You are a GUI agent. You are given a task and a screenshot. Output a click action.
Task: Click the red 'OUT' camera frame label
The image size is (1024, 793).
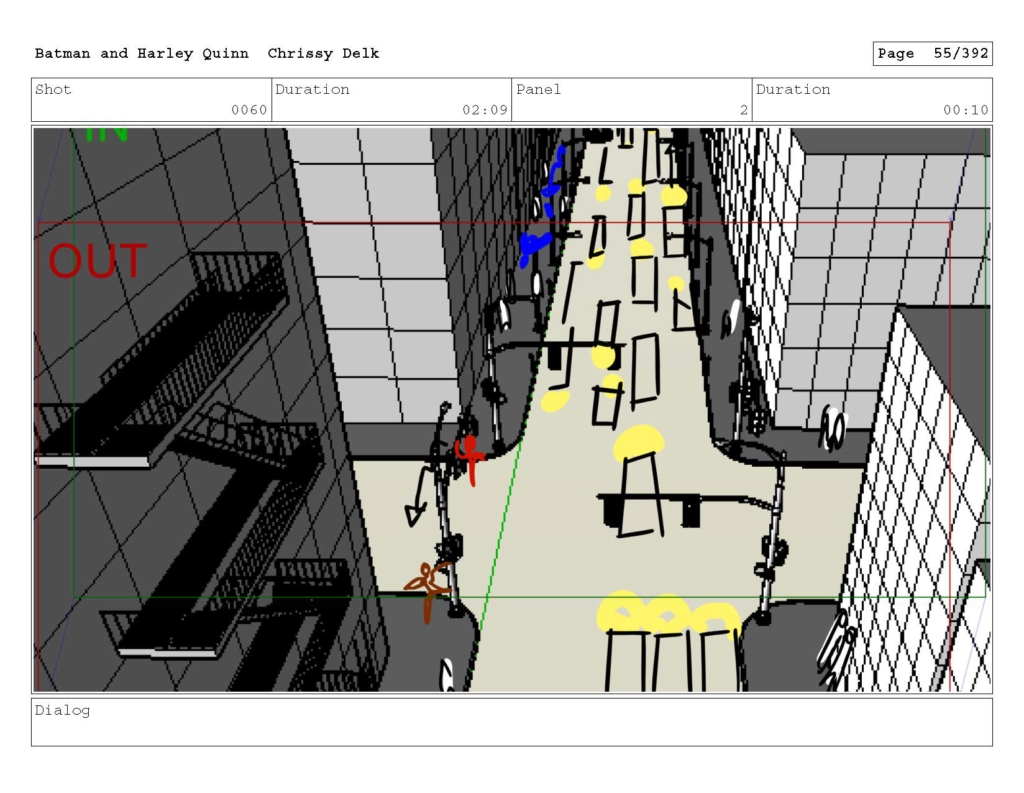tap(98, 261)
